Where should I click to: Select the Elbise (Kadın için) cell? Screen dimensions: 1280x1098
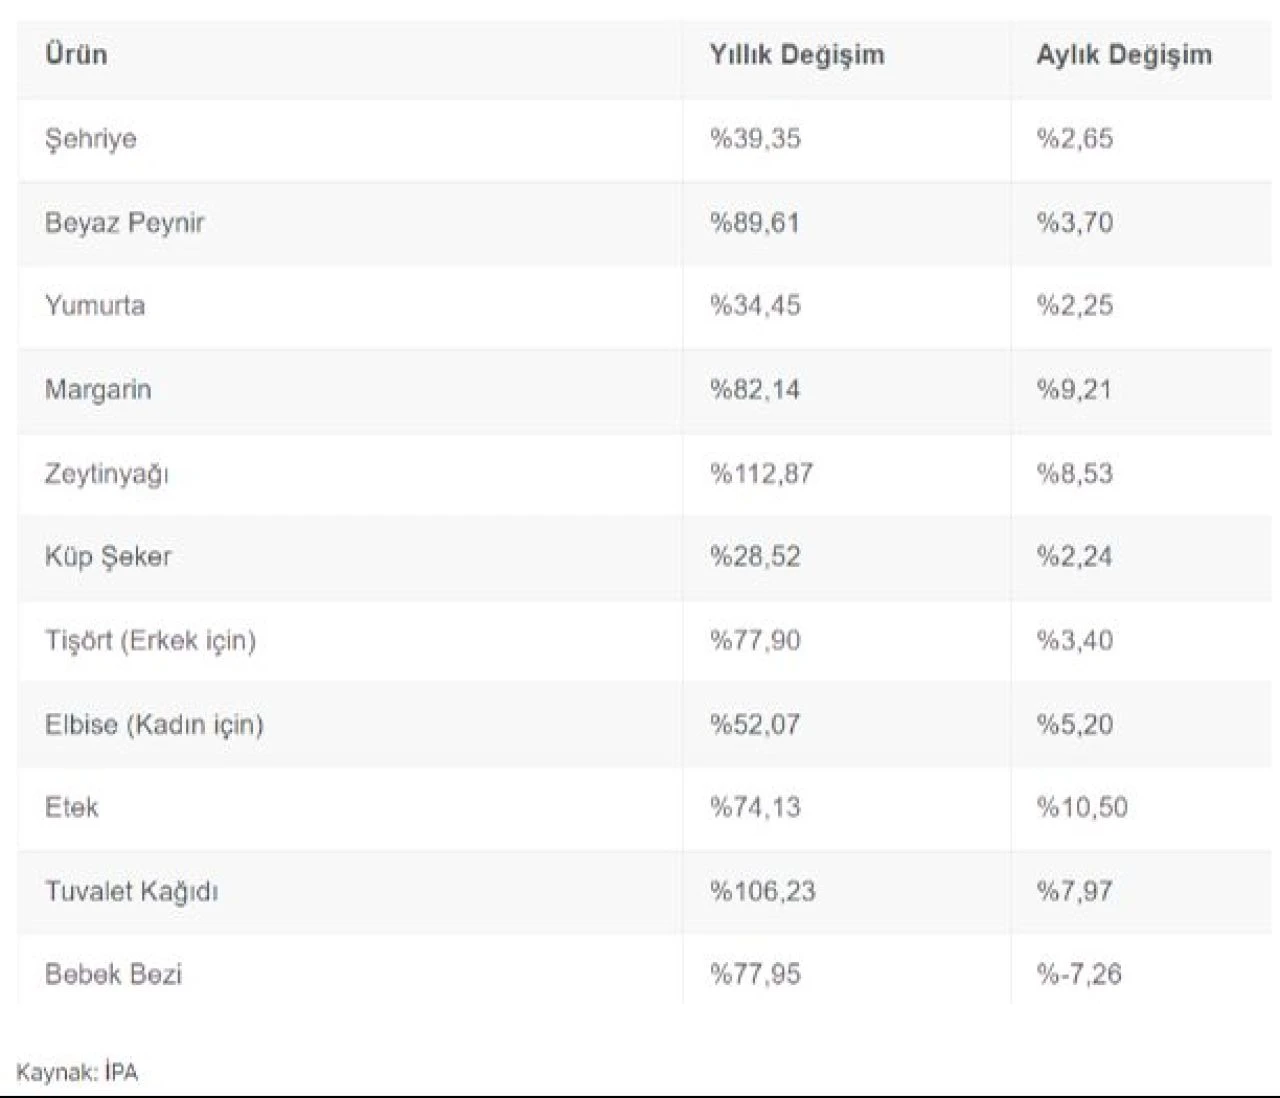pos(154,724)
